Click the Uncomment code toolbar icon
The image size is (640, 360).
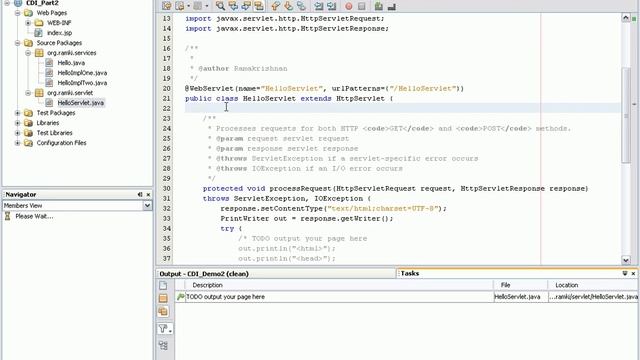pos(391,6)
